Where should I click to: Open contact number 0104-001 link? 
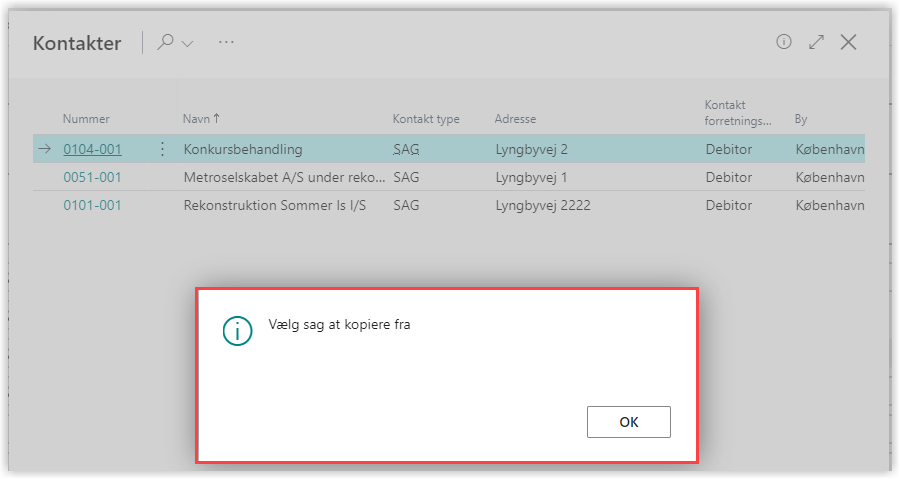pos(92,149)
